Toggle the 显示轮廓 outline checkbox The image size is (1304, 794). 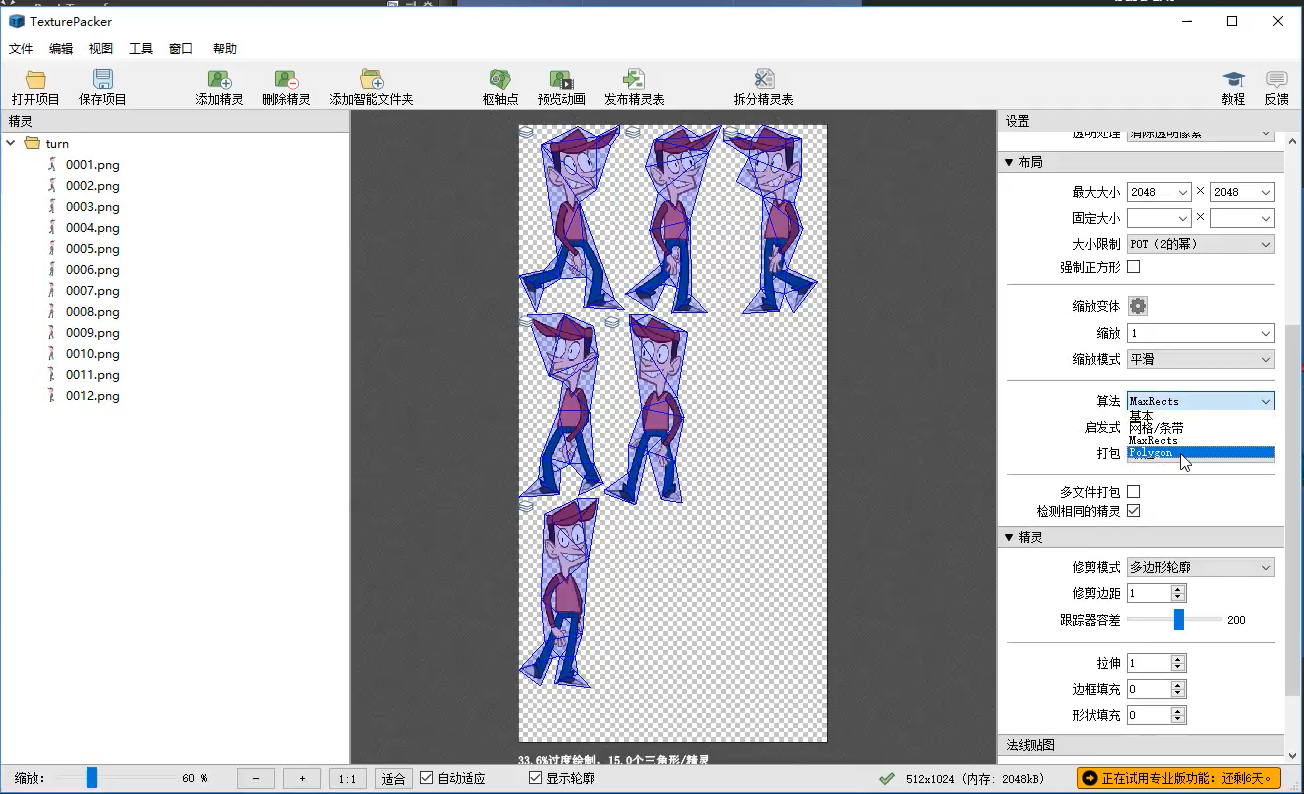(534, 776)
